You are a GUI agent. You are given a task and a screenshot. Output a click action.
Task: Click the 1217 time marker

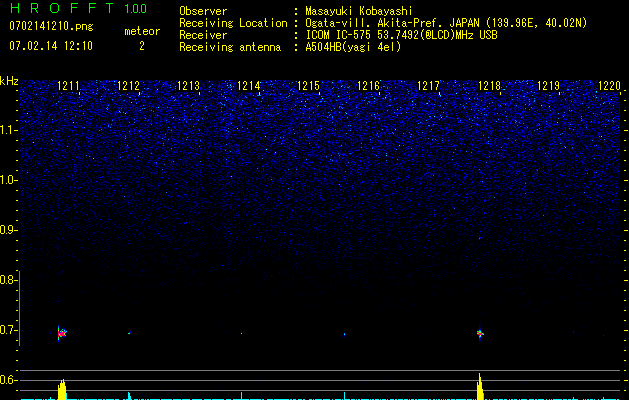point(428,86)
